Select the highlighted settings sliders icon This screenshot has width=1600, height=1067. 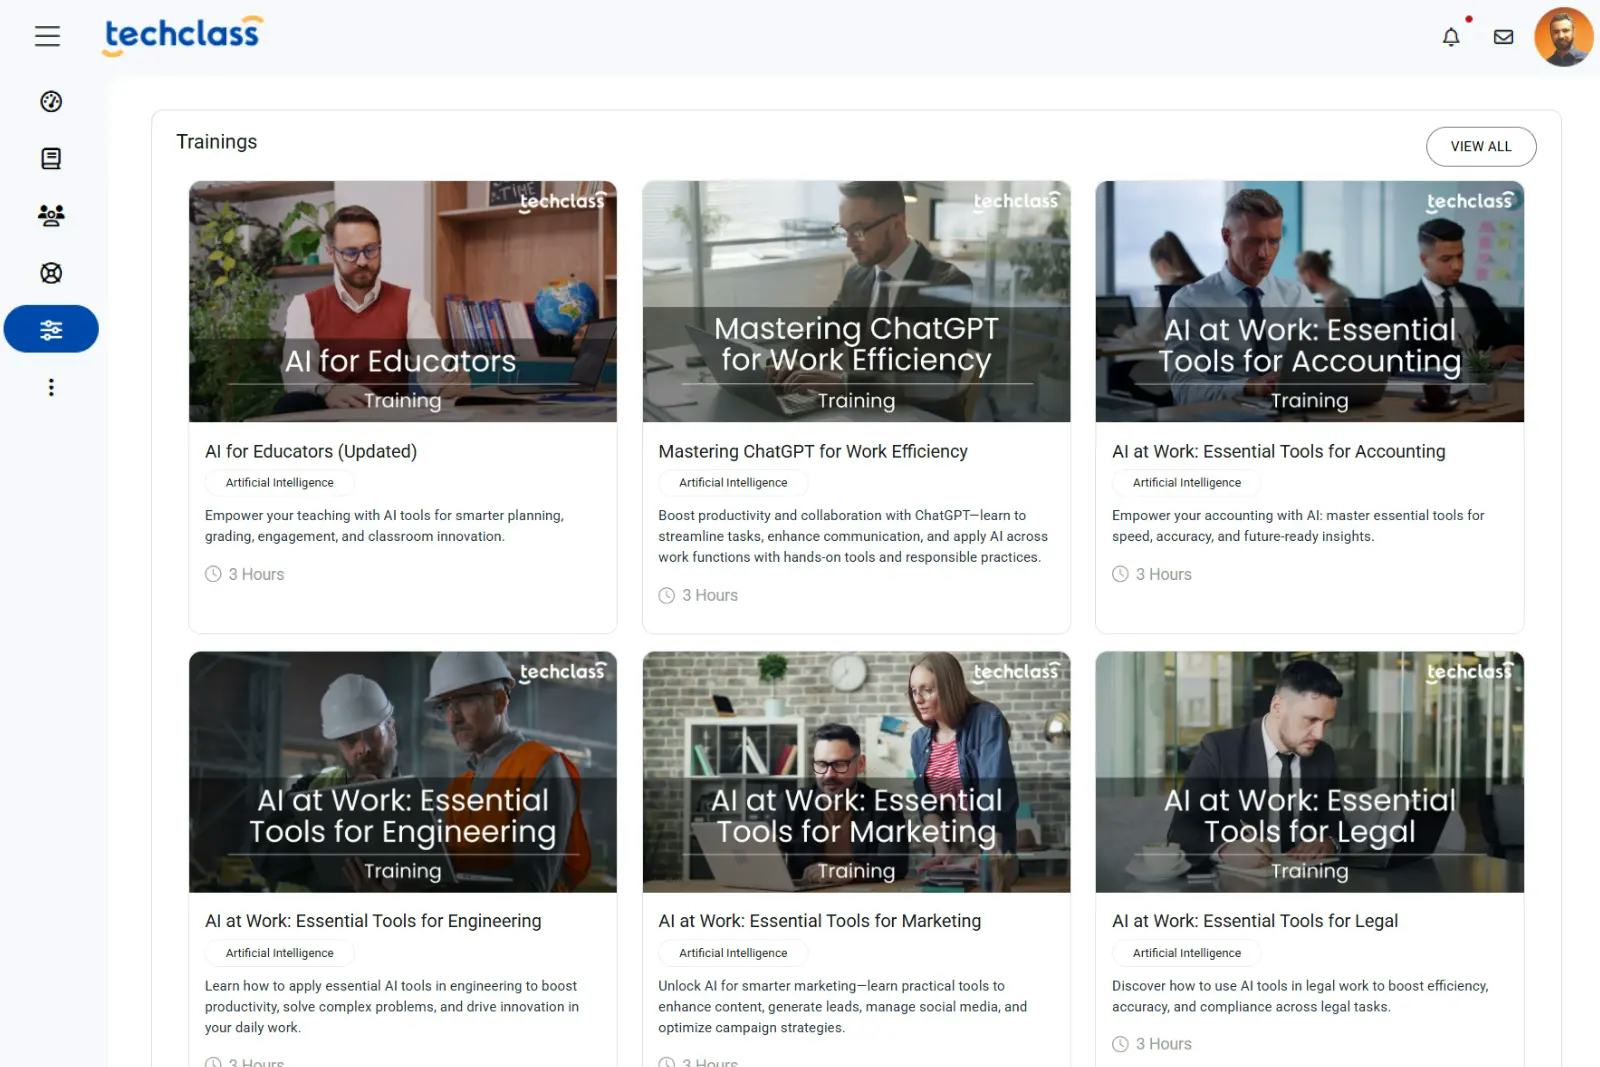(x=50, y=328)
